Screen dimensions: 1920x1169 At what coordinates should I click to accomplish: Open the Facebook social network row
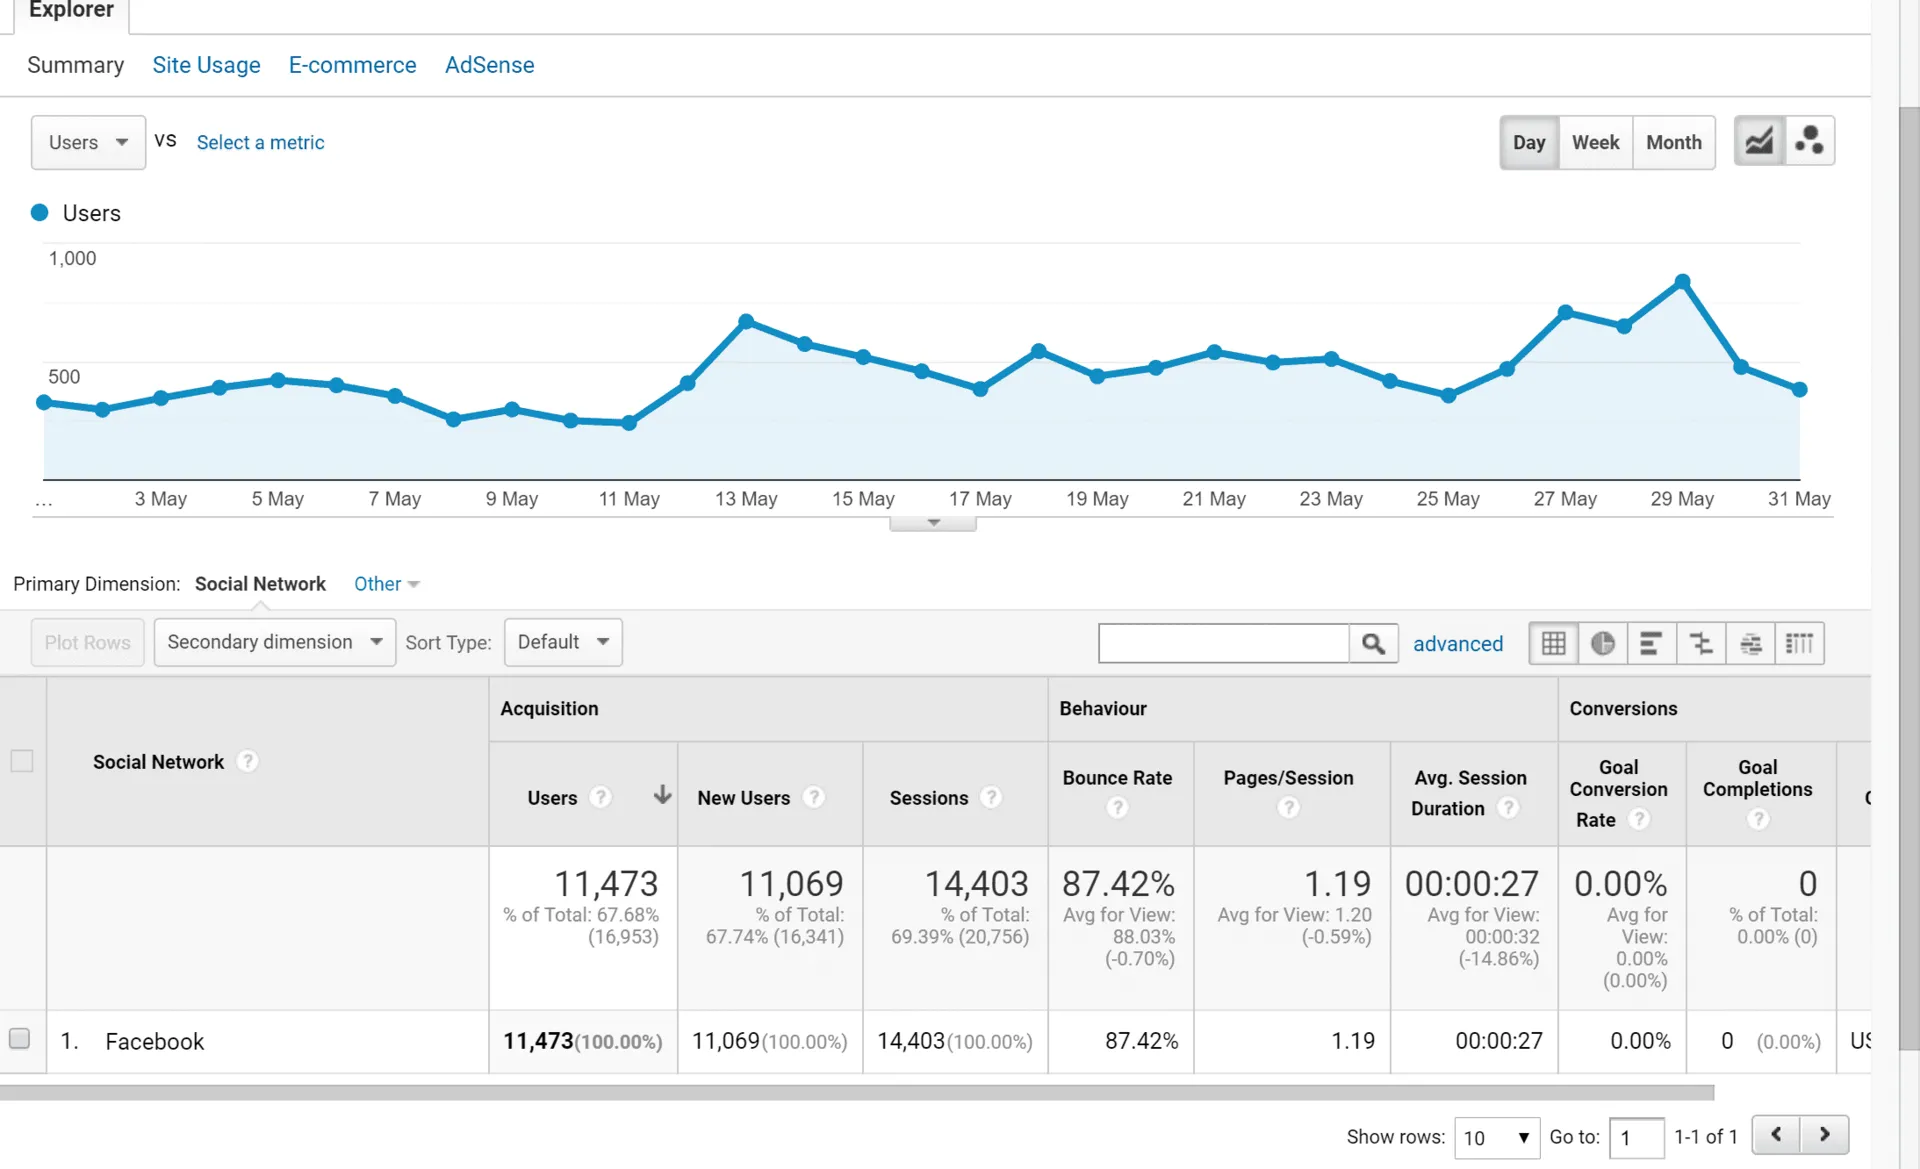[154, 1041]
